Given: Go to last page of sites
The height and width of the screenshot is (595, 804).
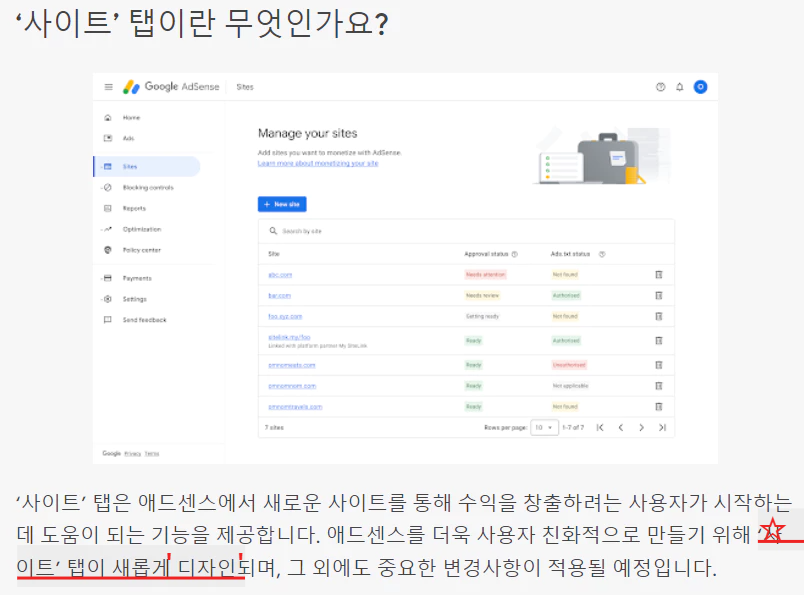Looking at the screenshot, I should [x=662, y=427].
